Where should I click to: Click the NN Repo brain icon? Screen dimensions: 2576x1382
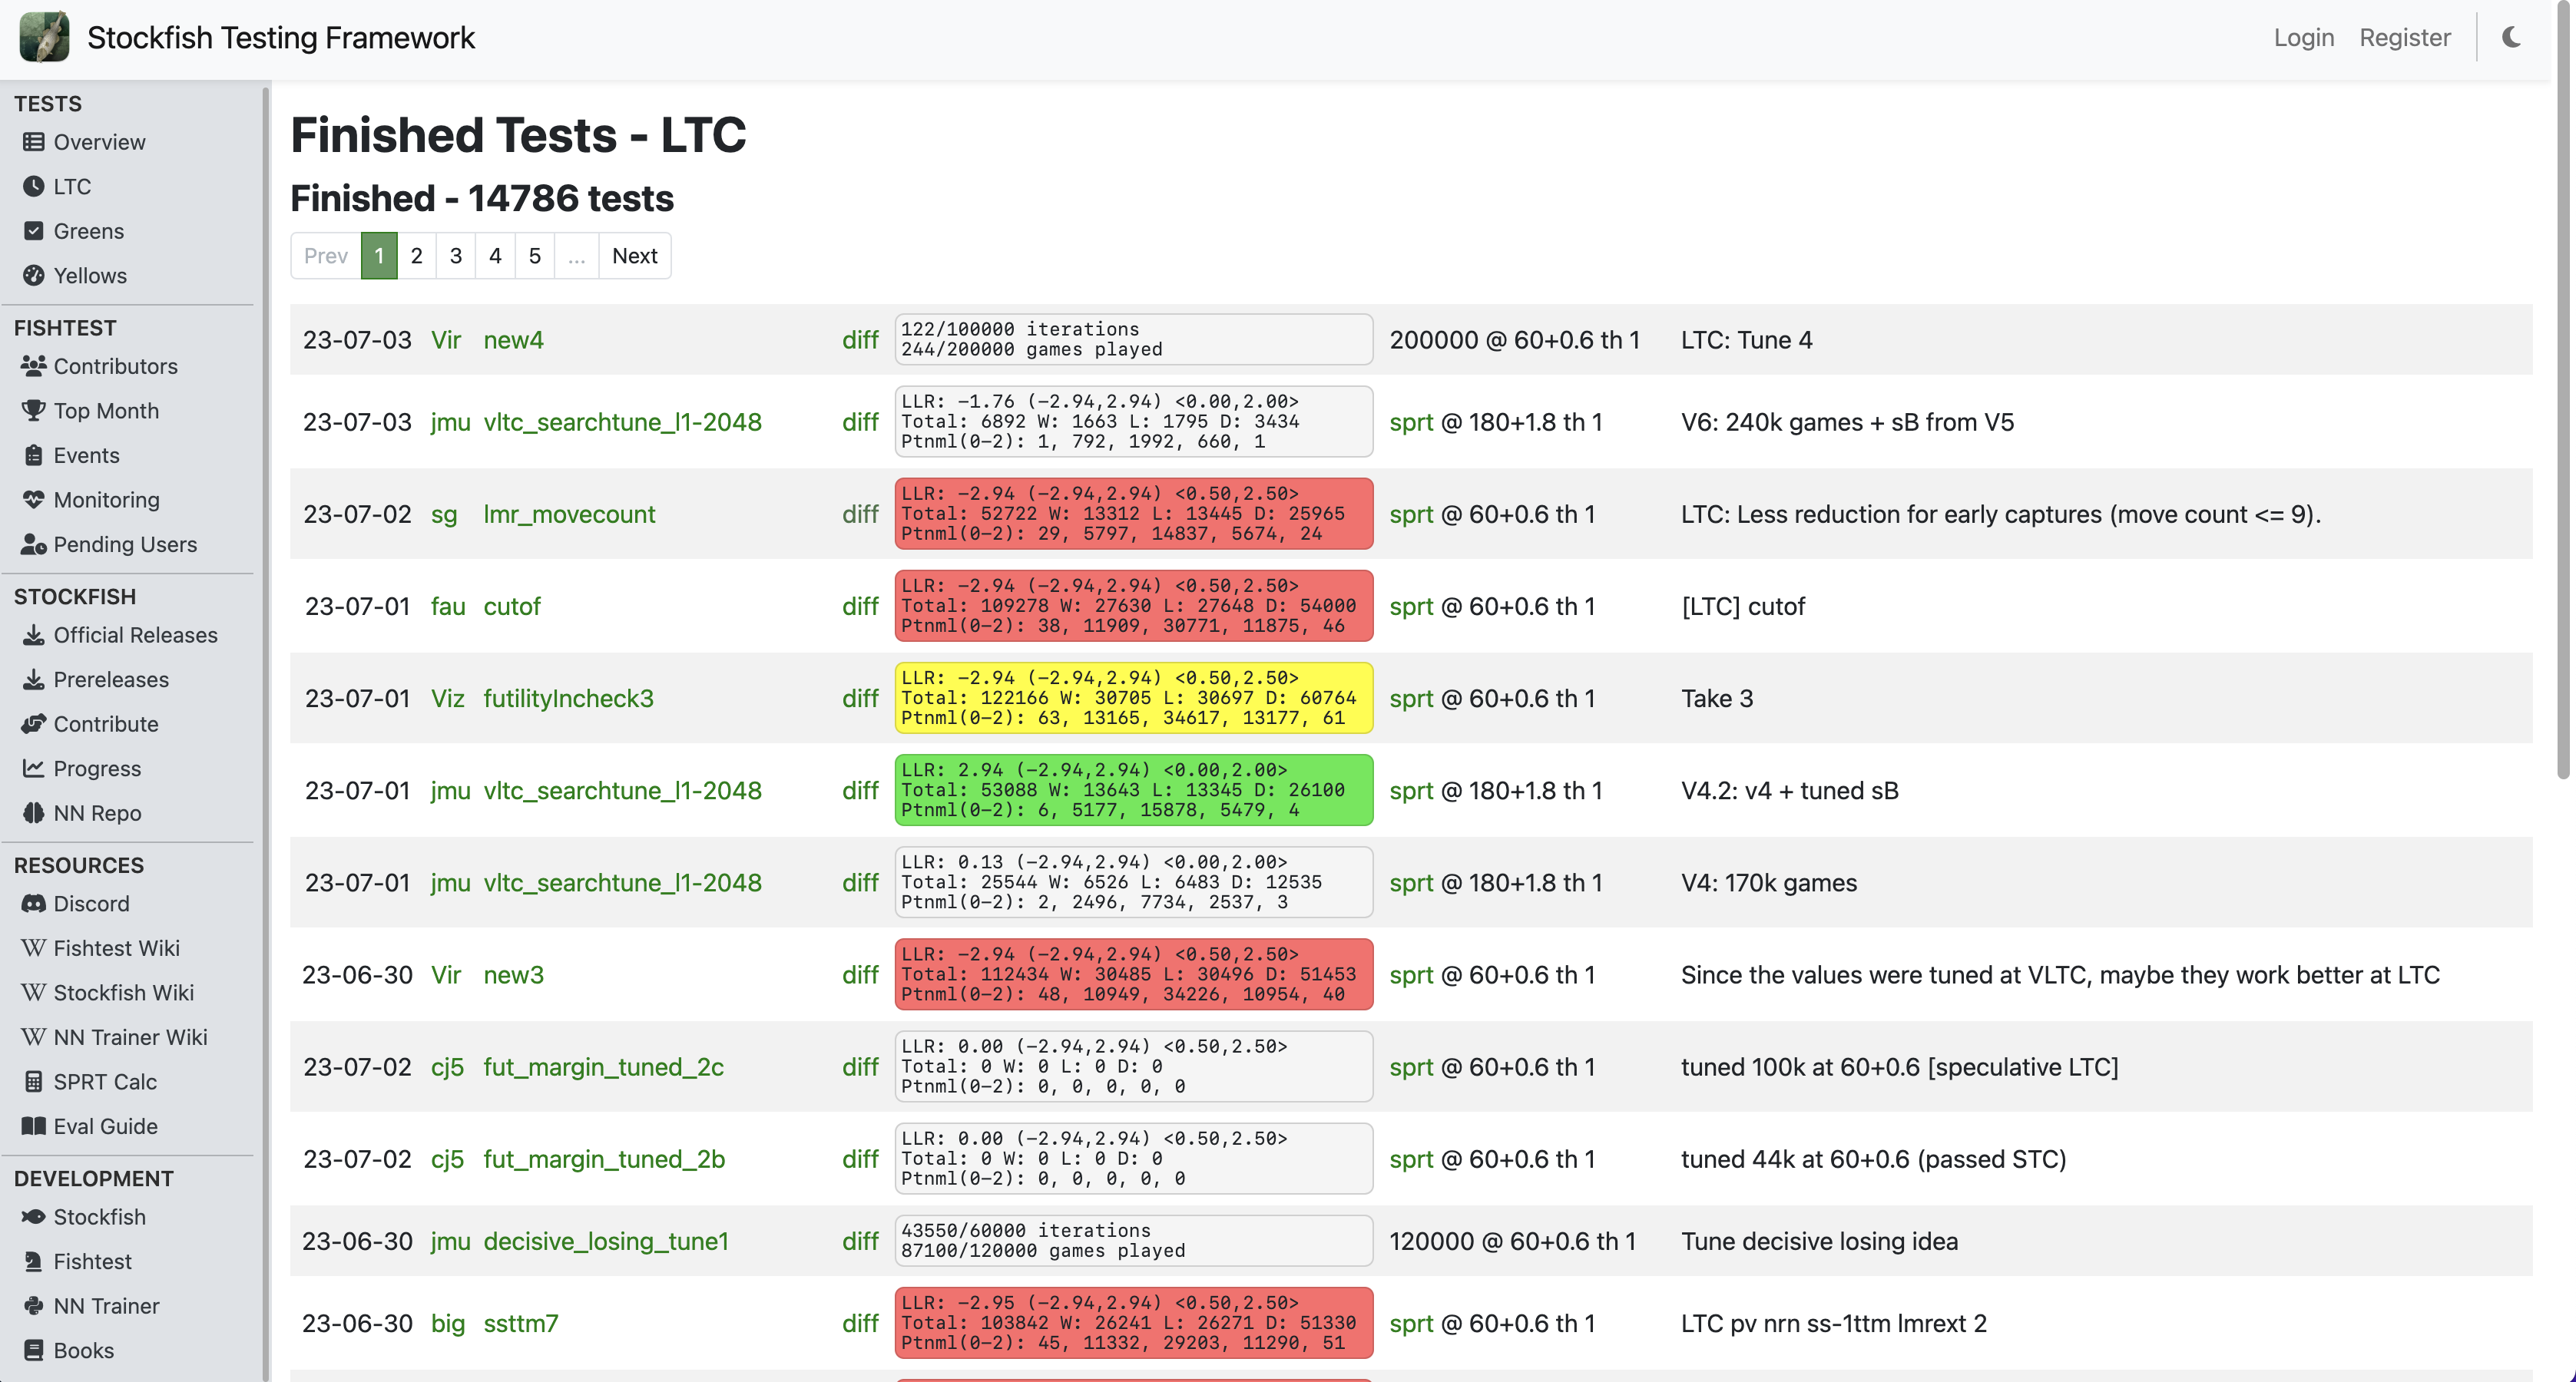pyautogui.click(x=33, y=813)
